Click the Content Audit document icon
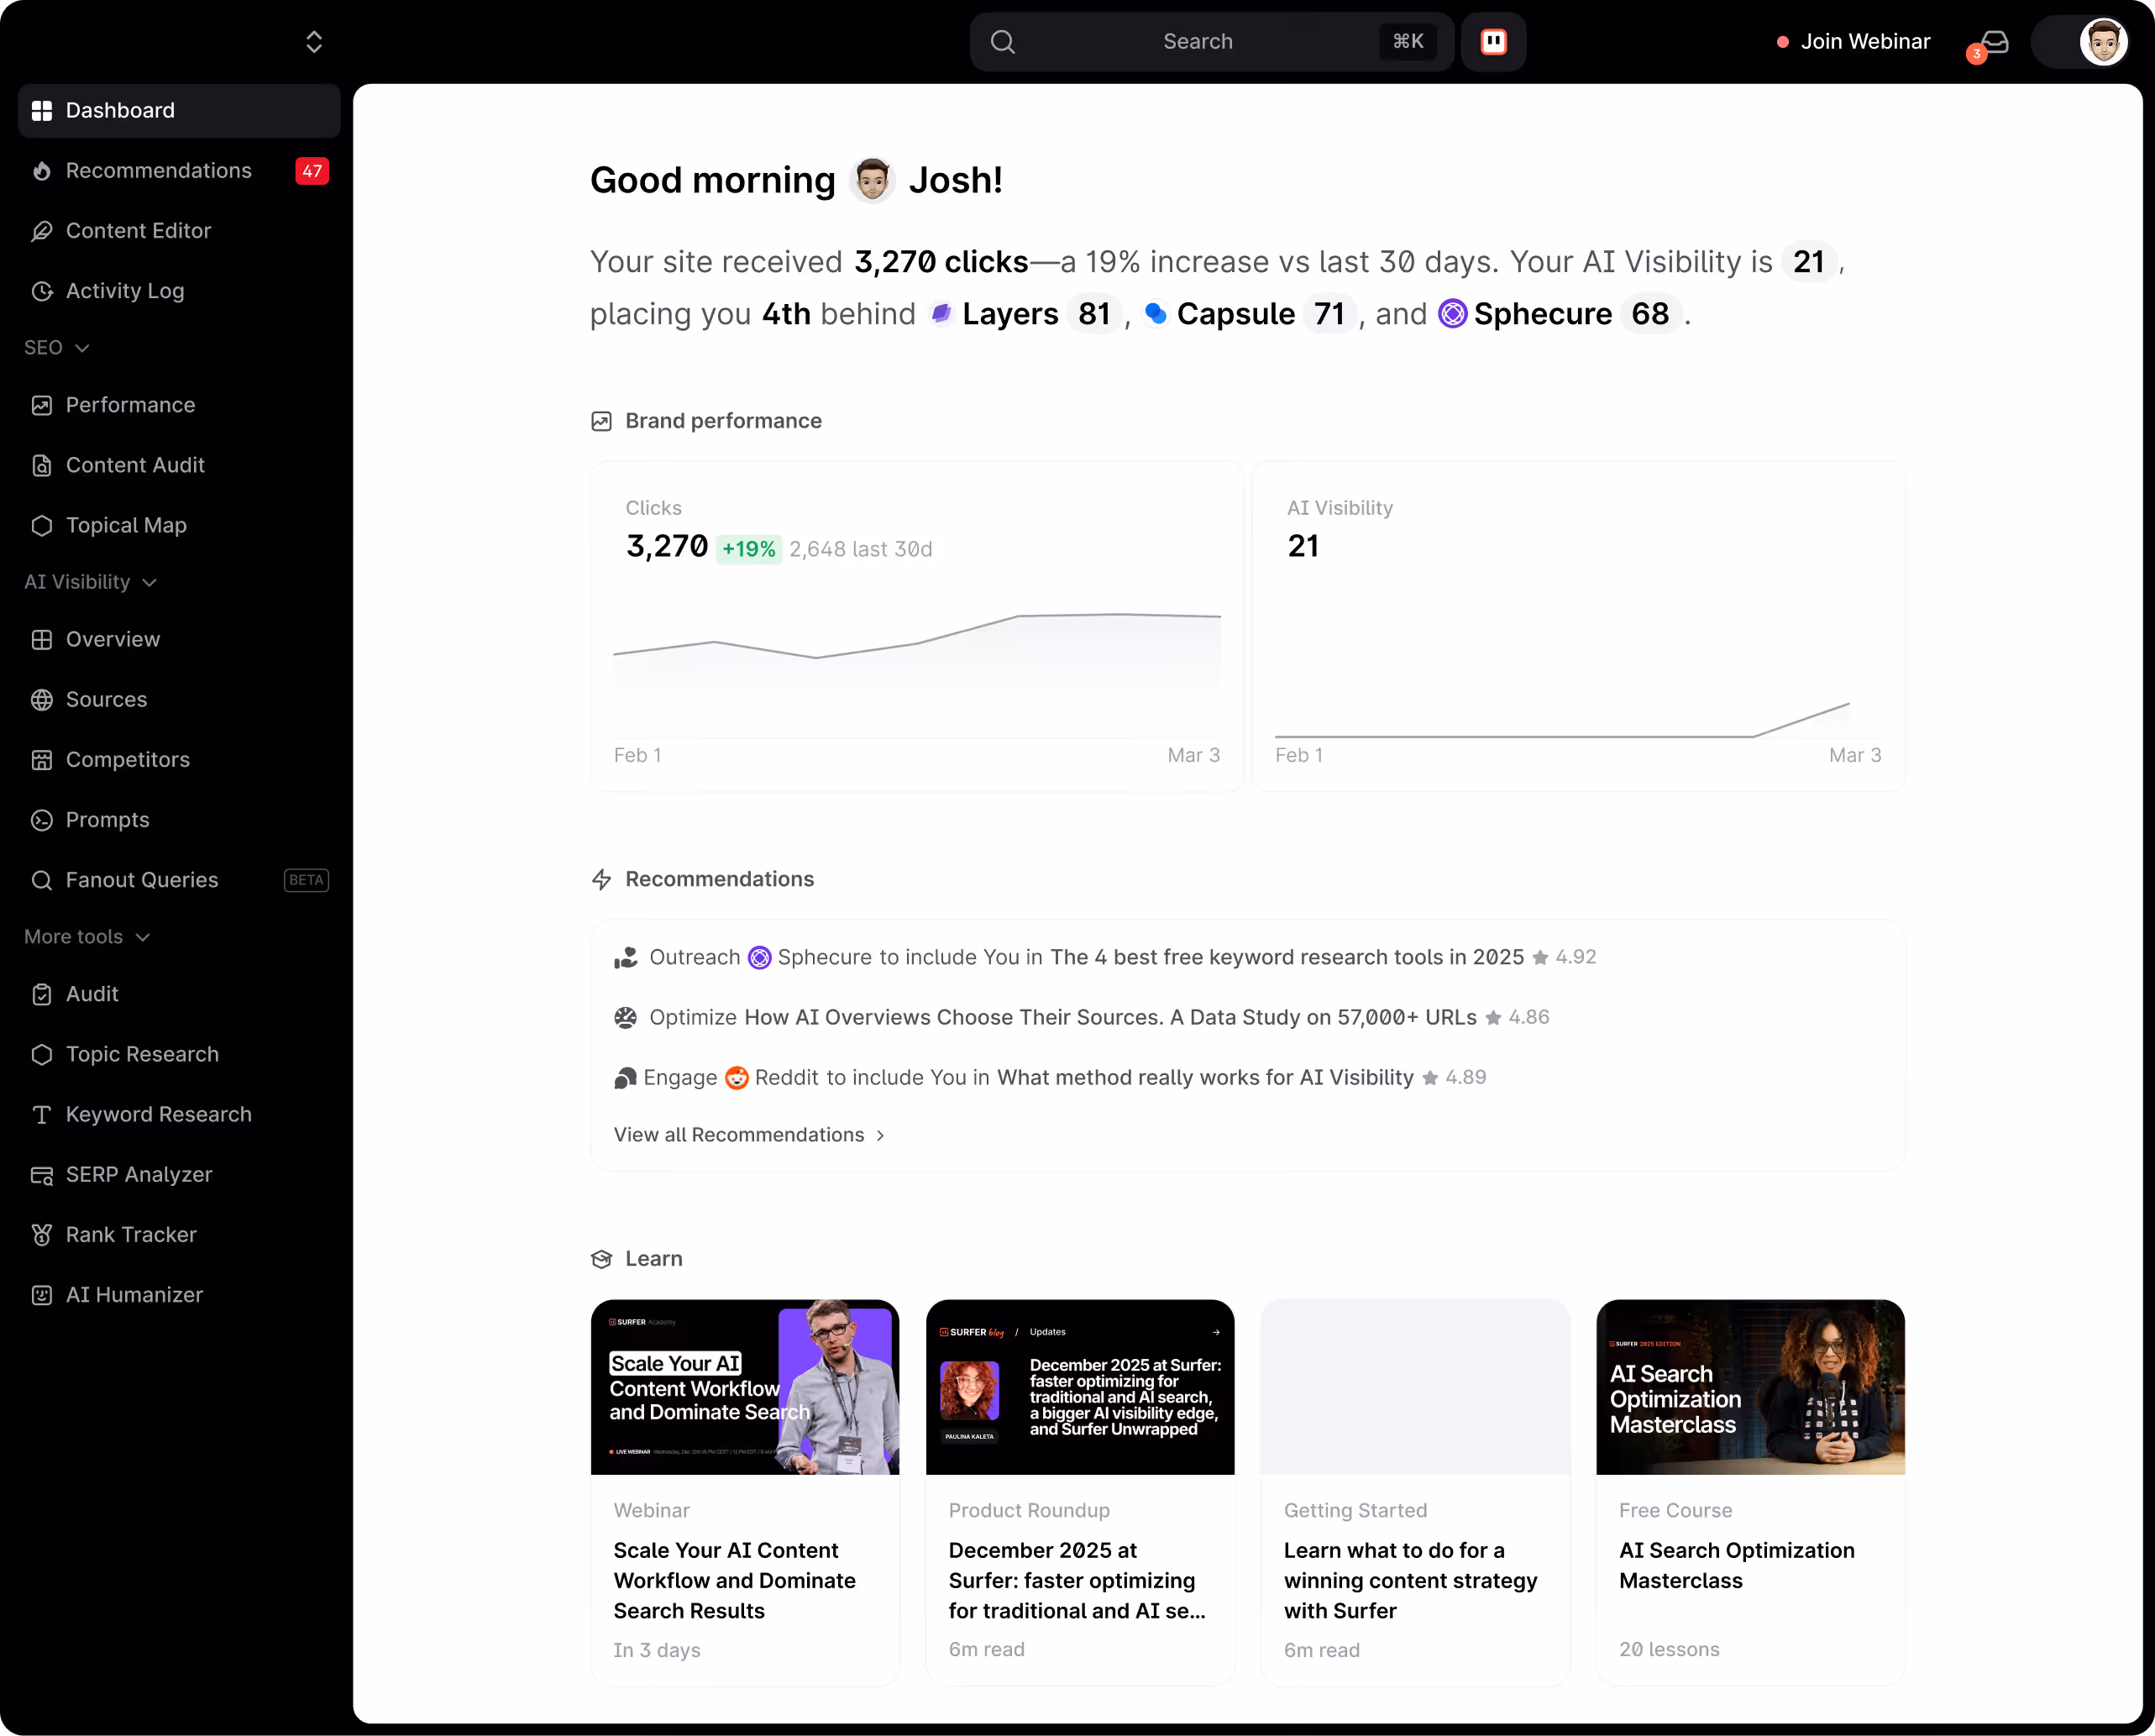This screenshot has width=2155, height=1736. tap(42, 465)
